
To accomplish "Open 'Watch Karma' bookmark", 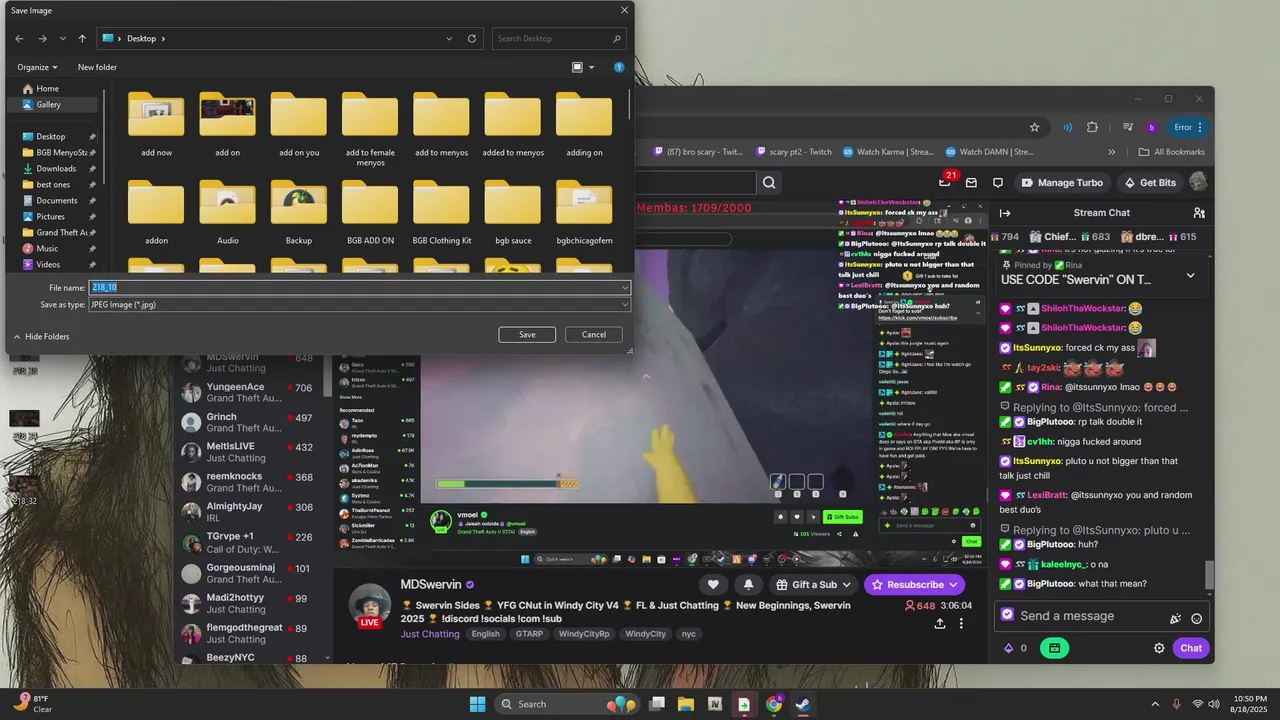I will coord(888,152).
